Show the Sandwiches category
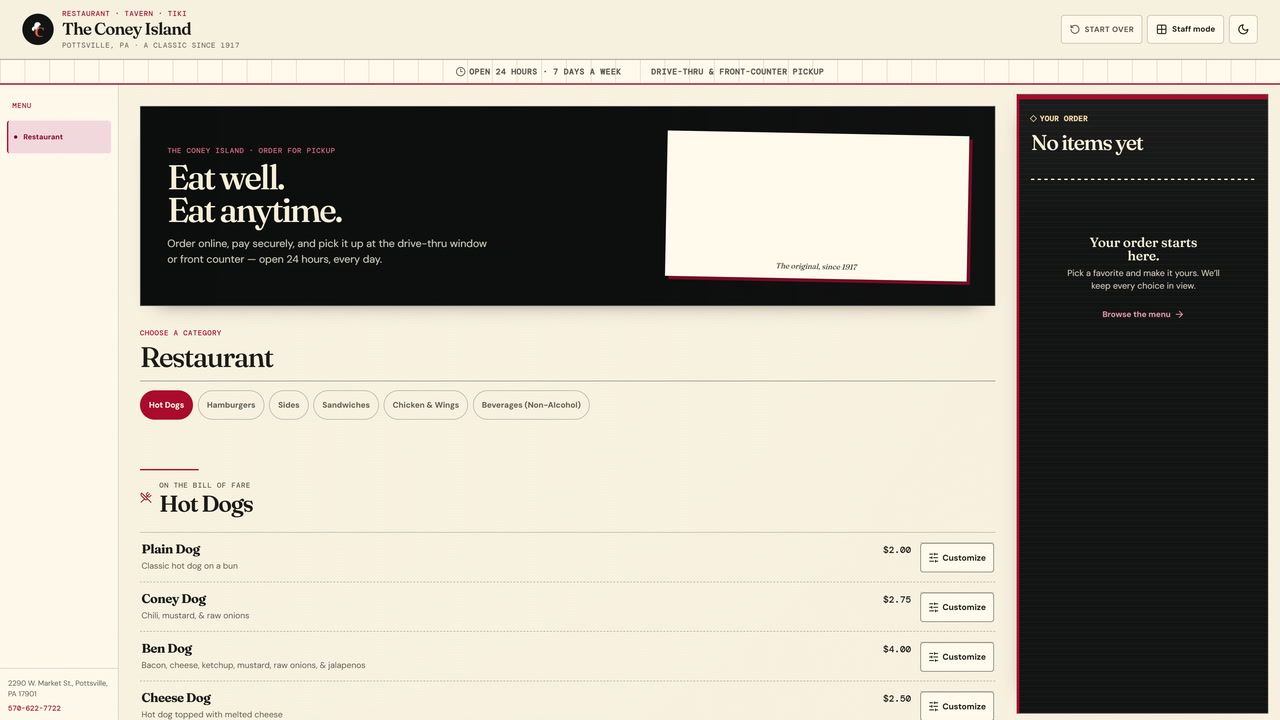This screenshot has height=720, width=1280. coord(346,405)
